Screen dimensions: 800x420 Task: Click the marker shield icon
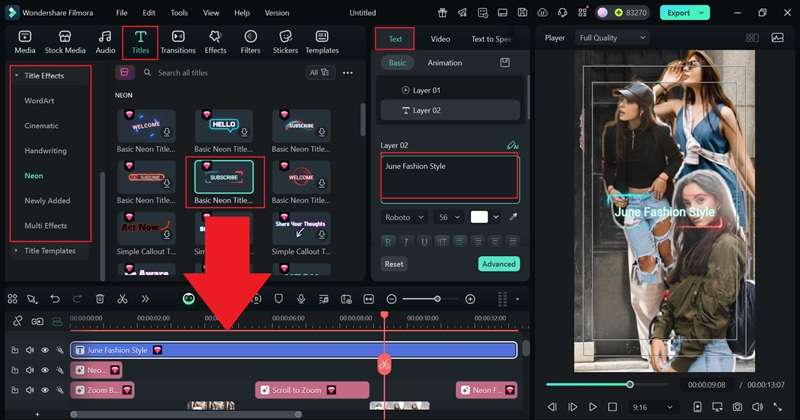coord(279,299)
